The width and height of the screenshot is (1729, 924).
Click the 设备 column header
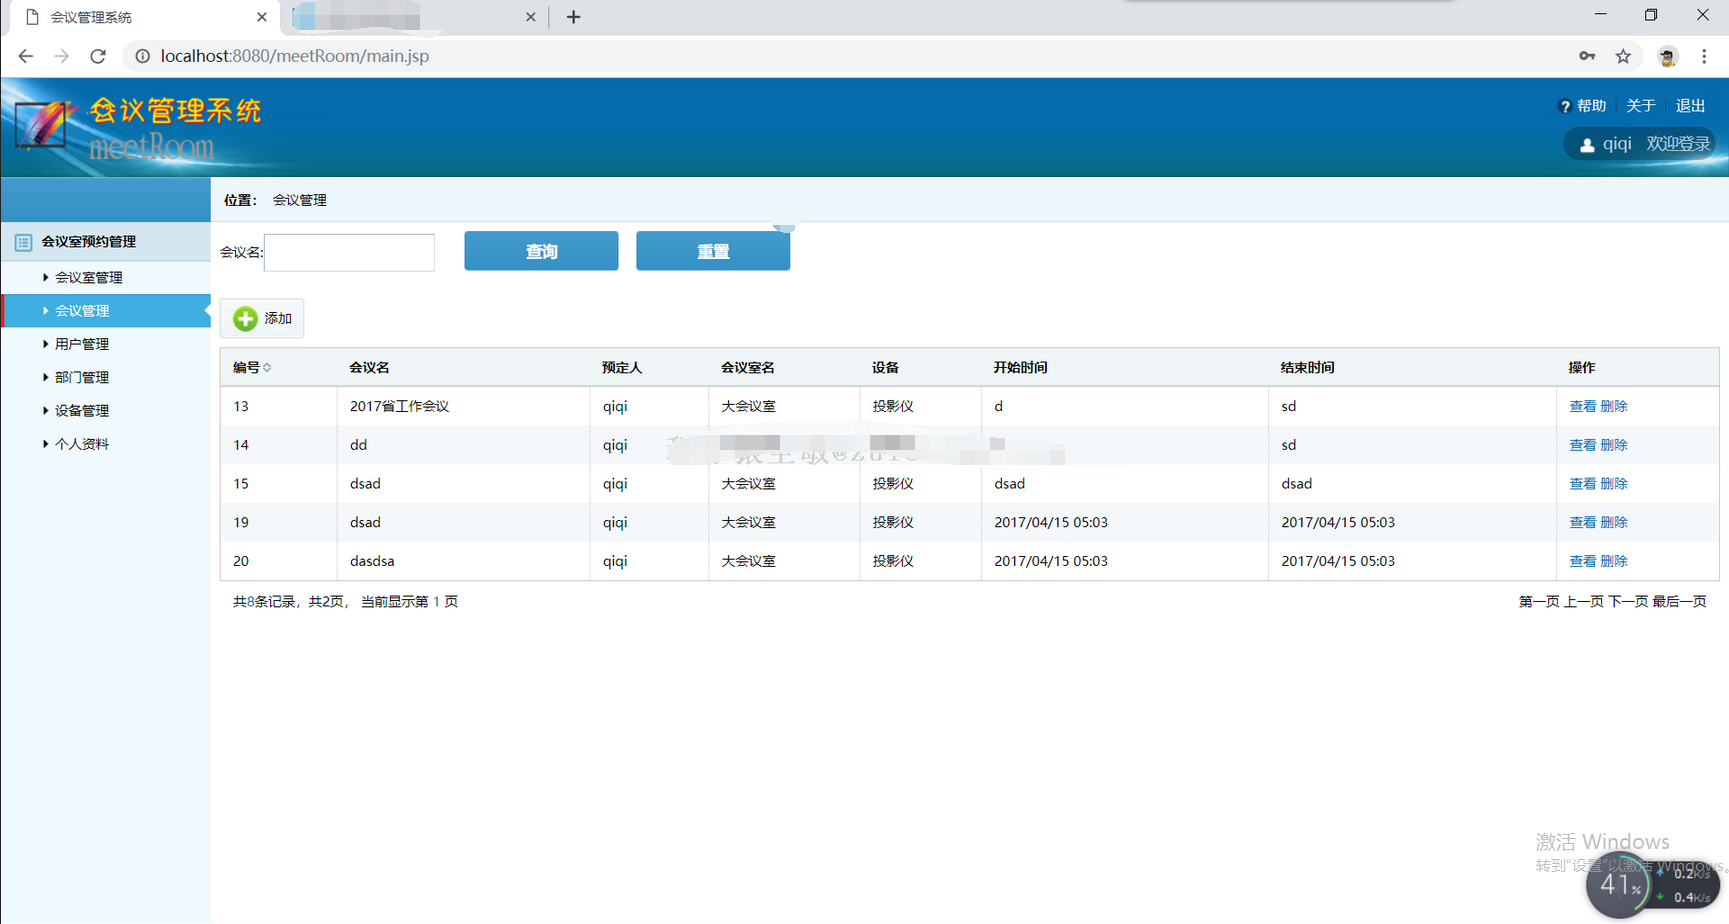click(x=885, y=368)
